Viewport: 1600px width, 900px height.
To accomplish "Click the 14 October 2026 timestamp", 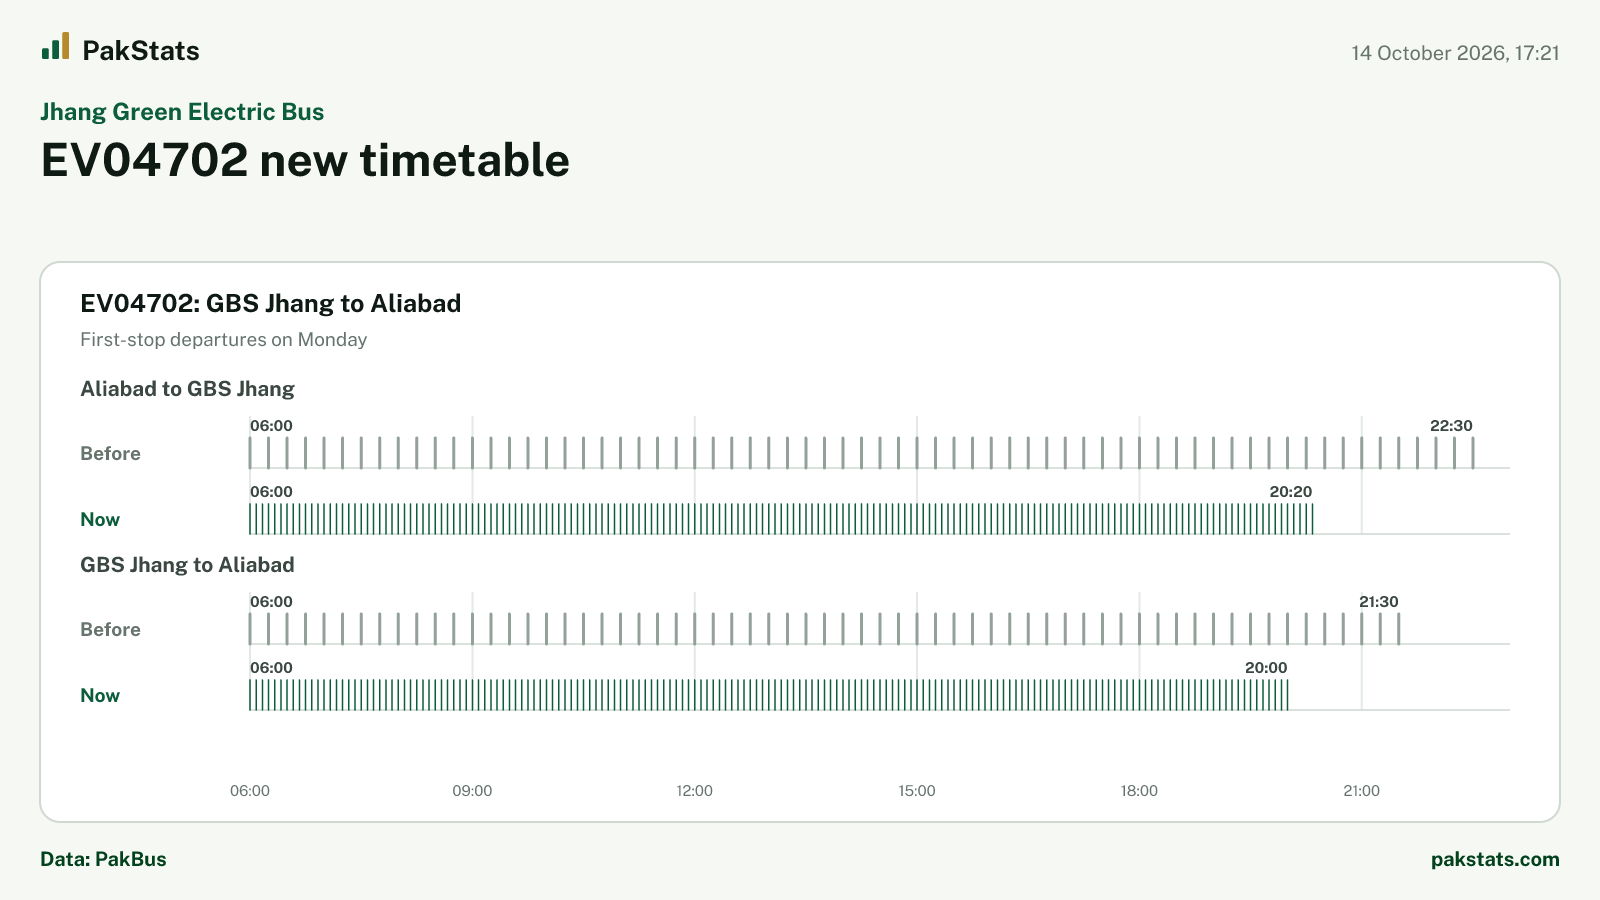I will (x=1455, y=53).
